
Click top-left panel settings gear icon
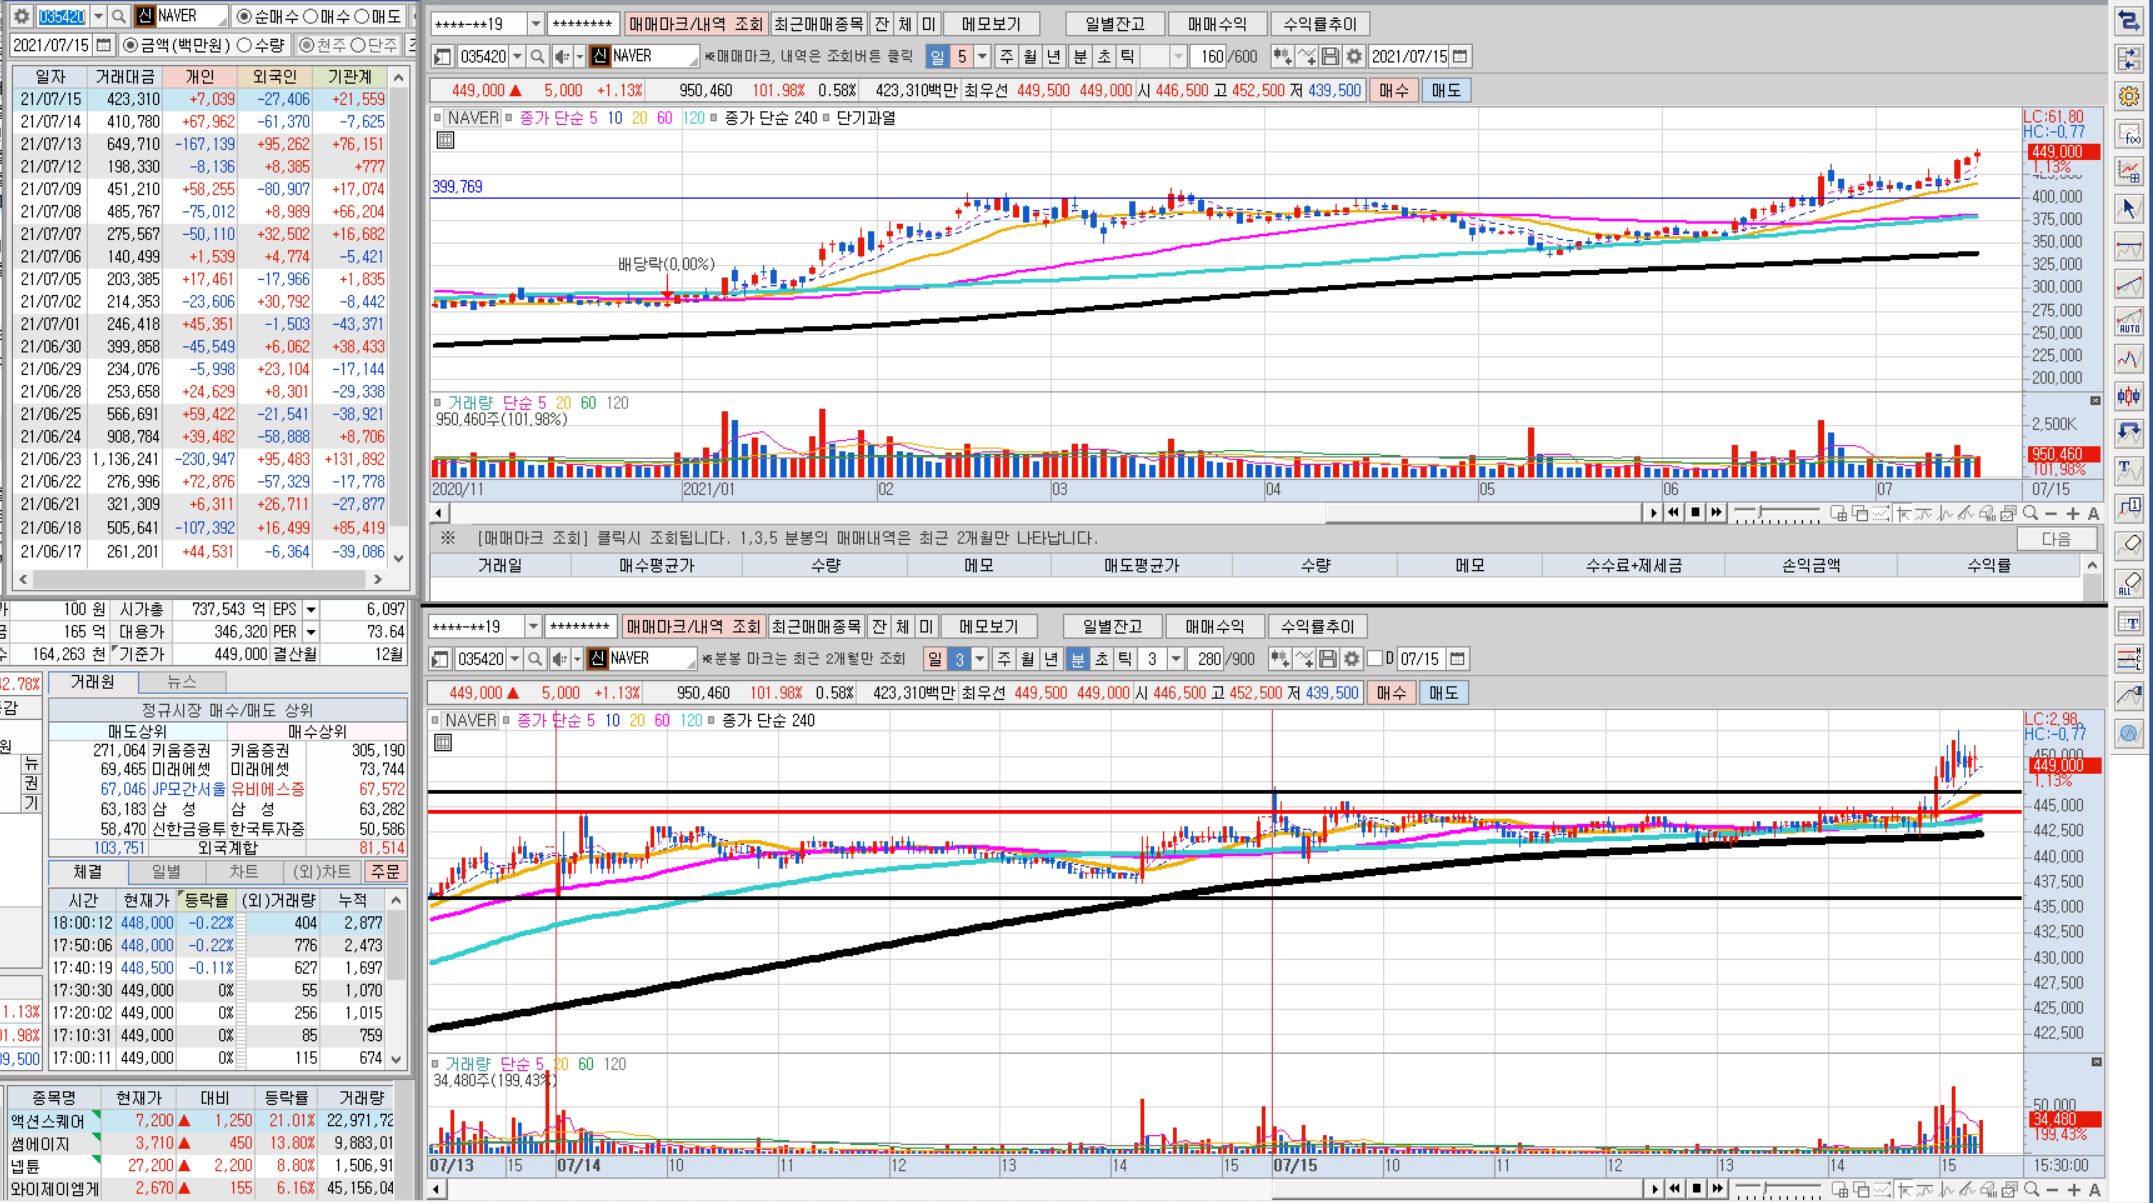point(21,16)
